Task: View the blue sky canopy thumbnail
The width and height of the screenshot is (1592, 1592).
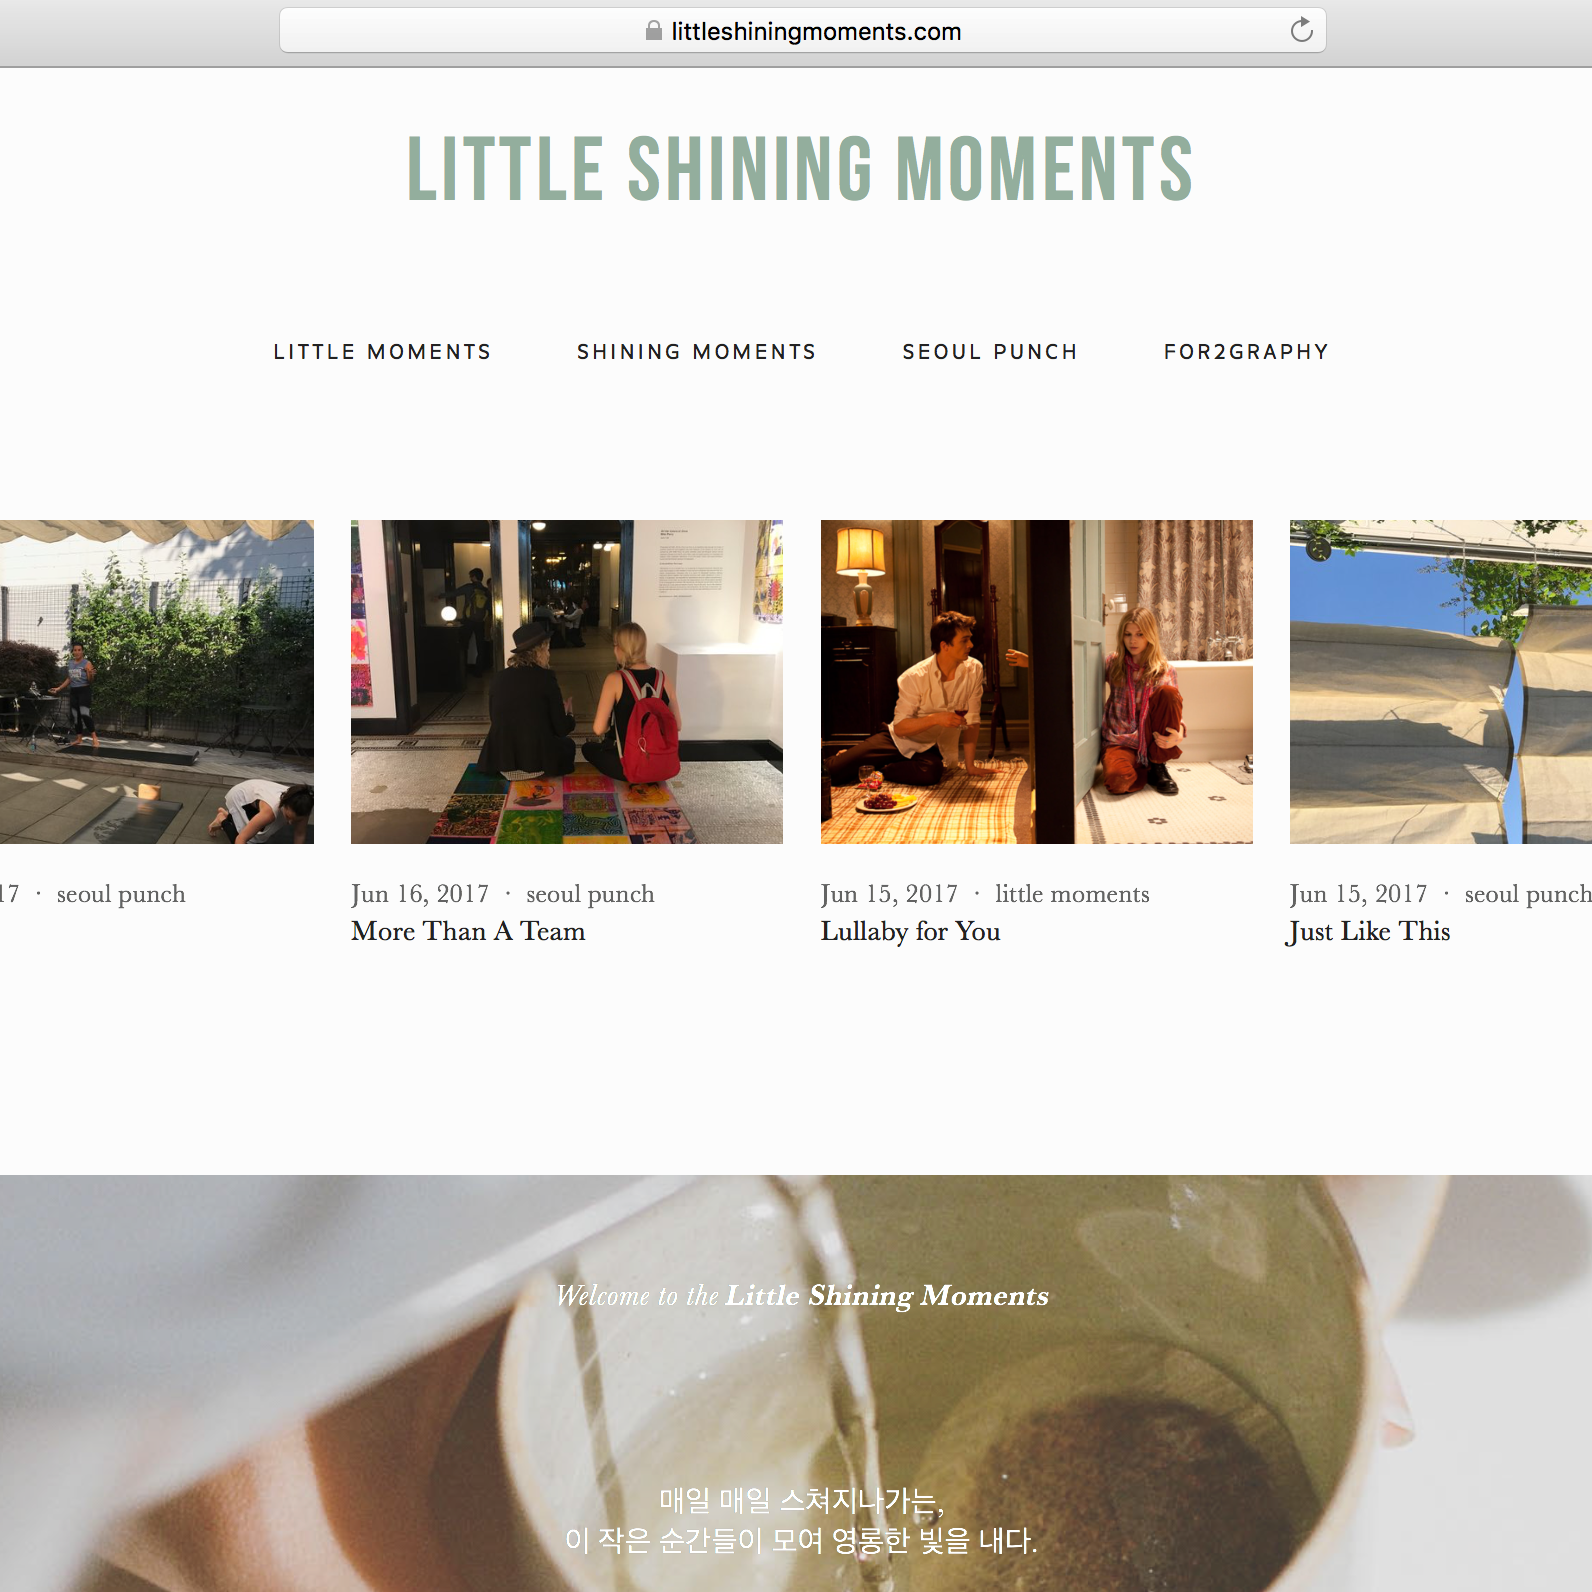Action: [x=1441, y=682]
